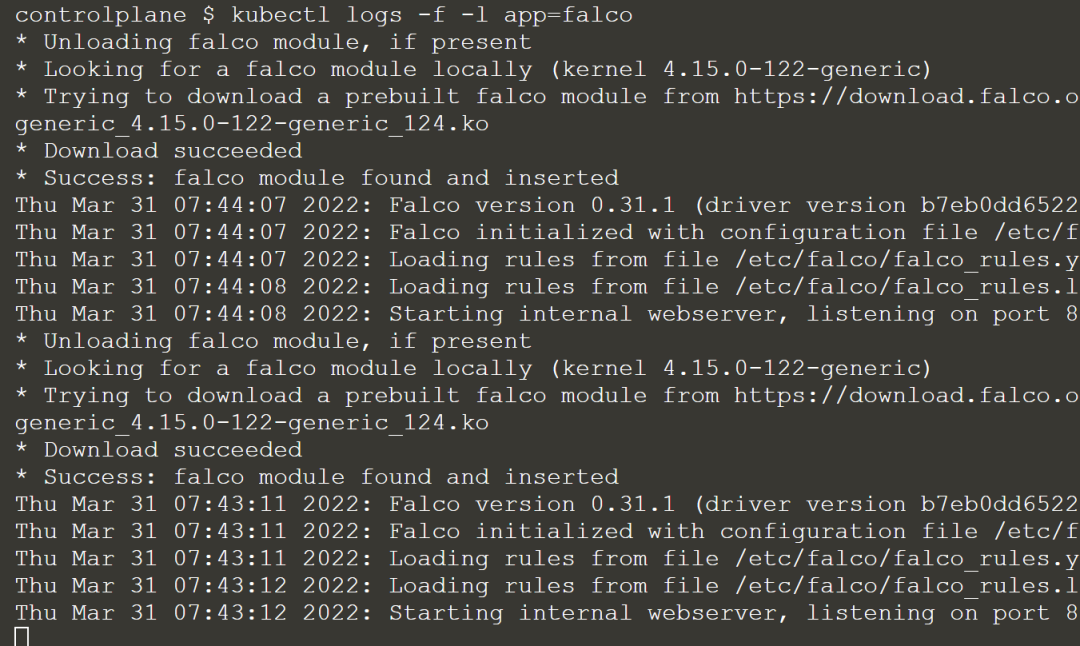
Task: Click the 07:43:12 Loading rules falco_rules.l line
Action: tap(548, 586)
